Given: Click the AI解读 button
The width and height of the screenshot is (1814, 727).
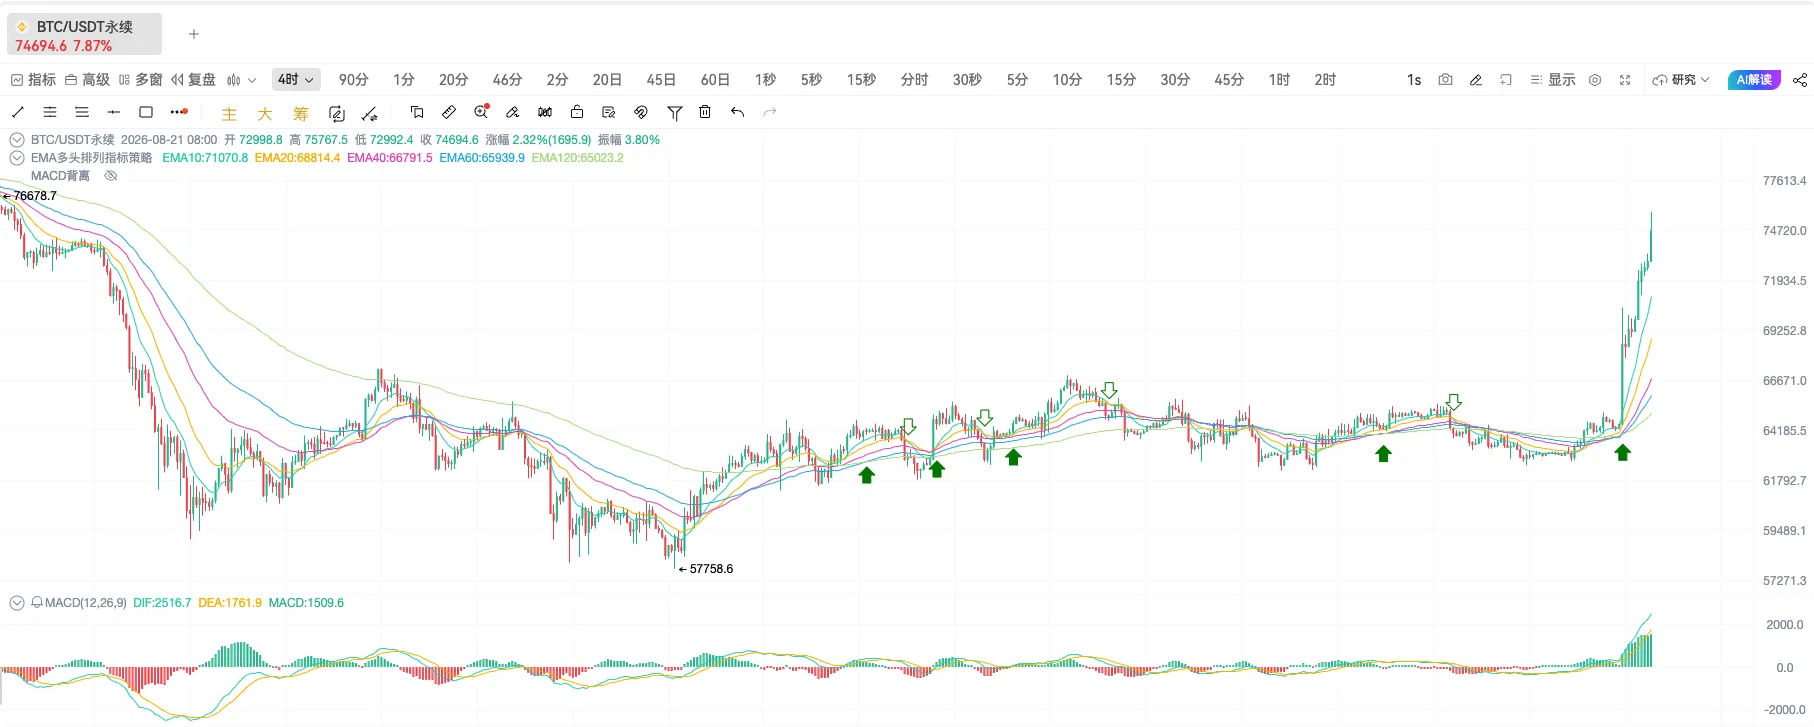Looking at the screenshot, I should [1754, 80].
